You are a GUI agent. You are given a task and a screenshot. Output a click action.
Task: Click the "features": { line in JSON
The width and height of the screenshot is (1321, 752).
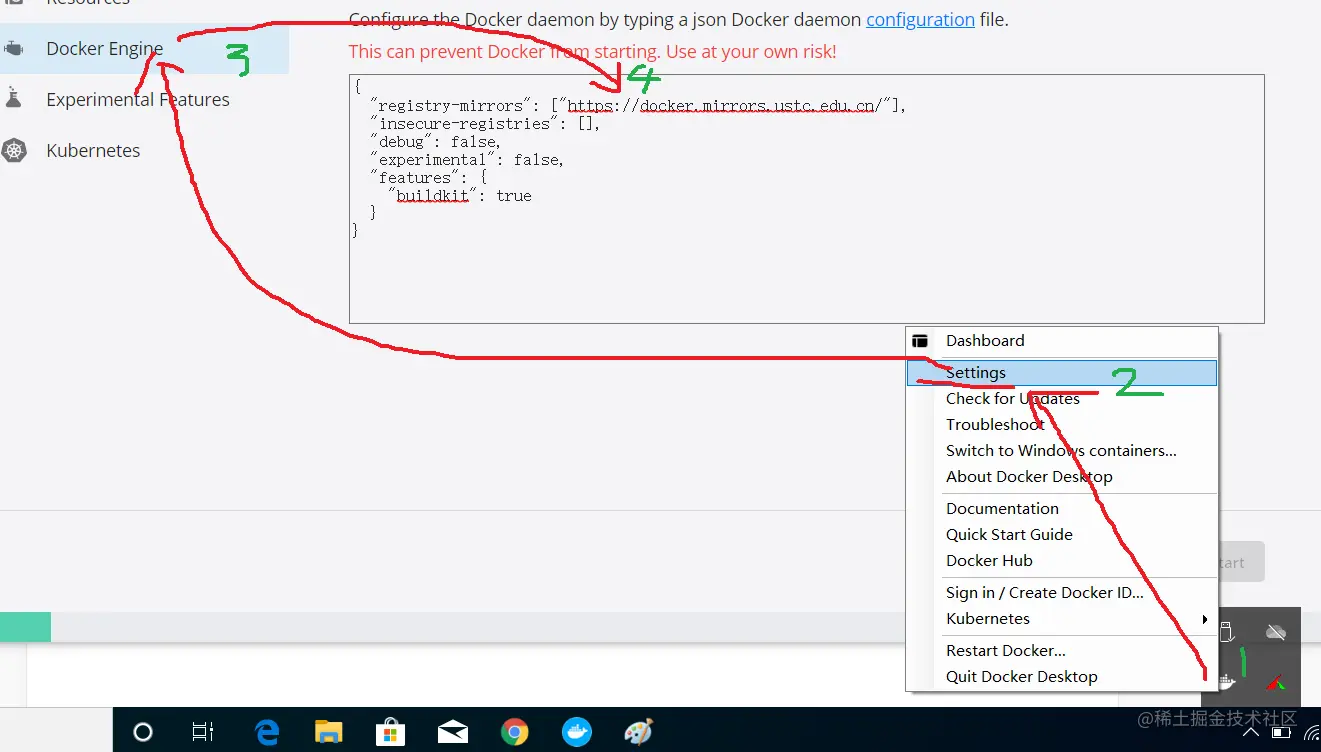428,177
